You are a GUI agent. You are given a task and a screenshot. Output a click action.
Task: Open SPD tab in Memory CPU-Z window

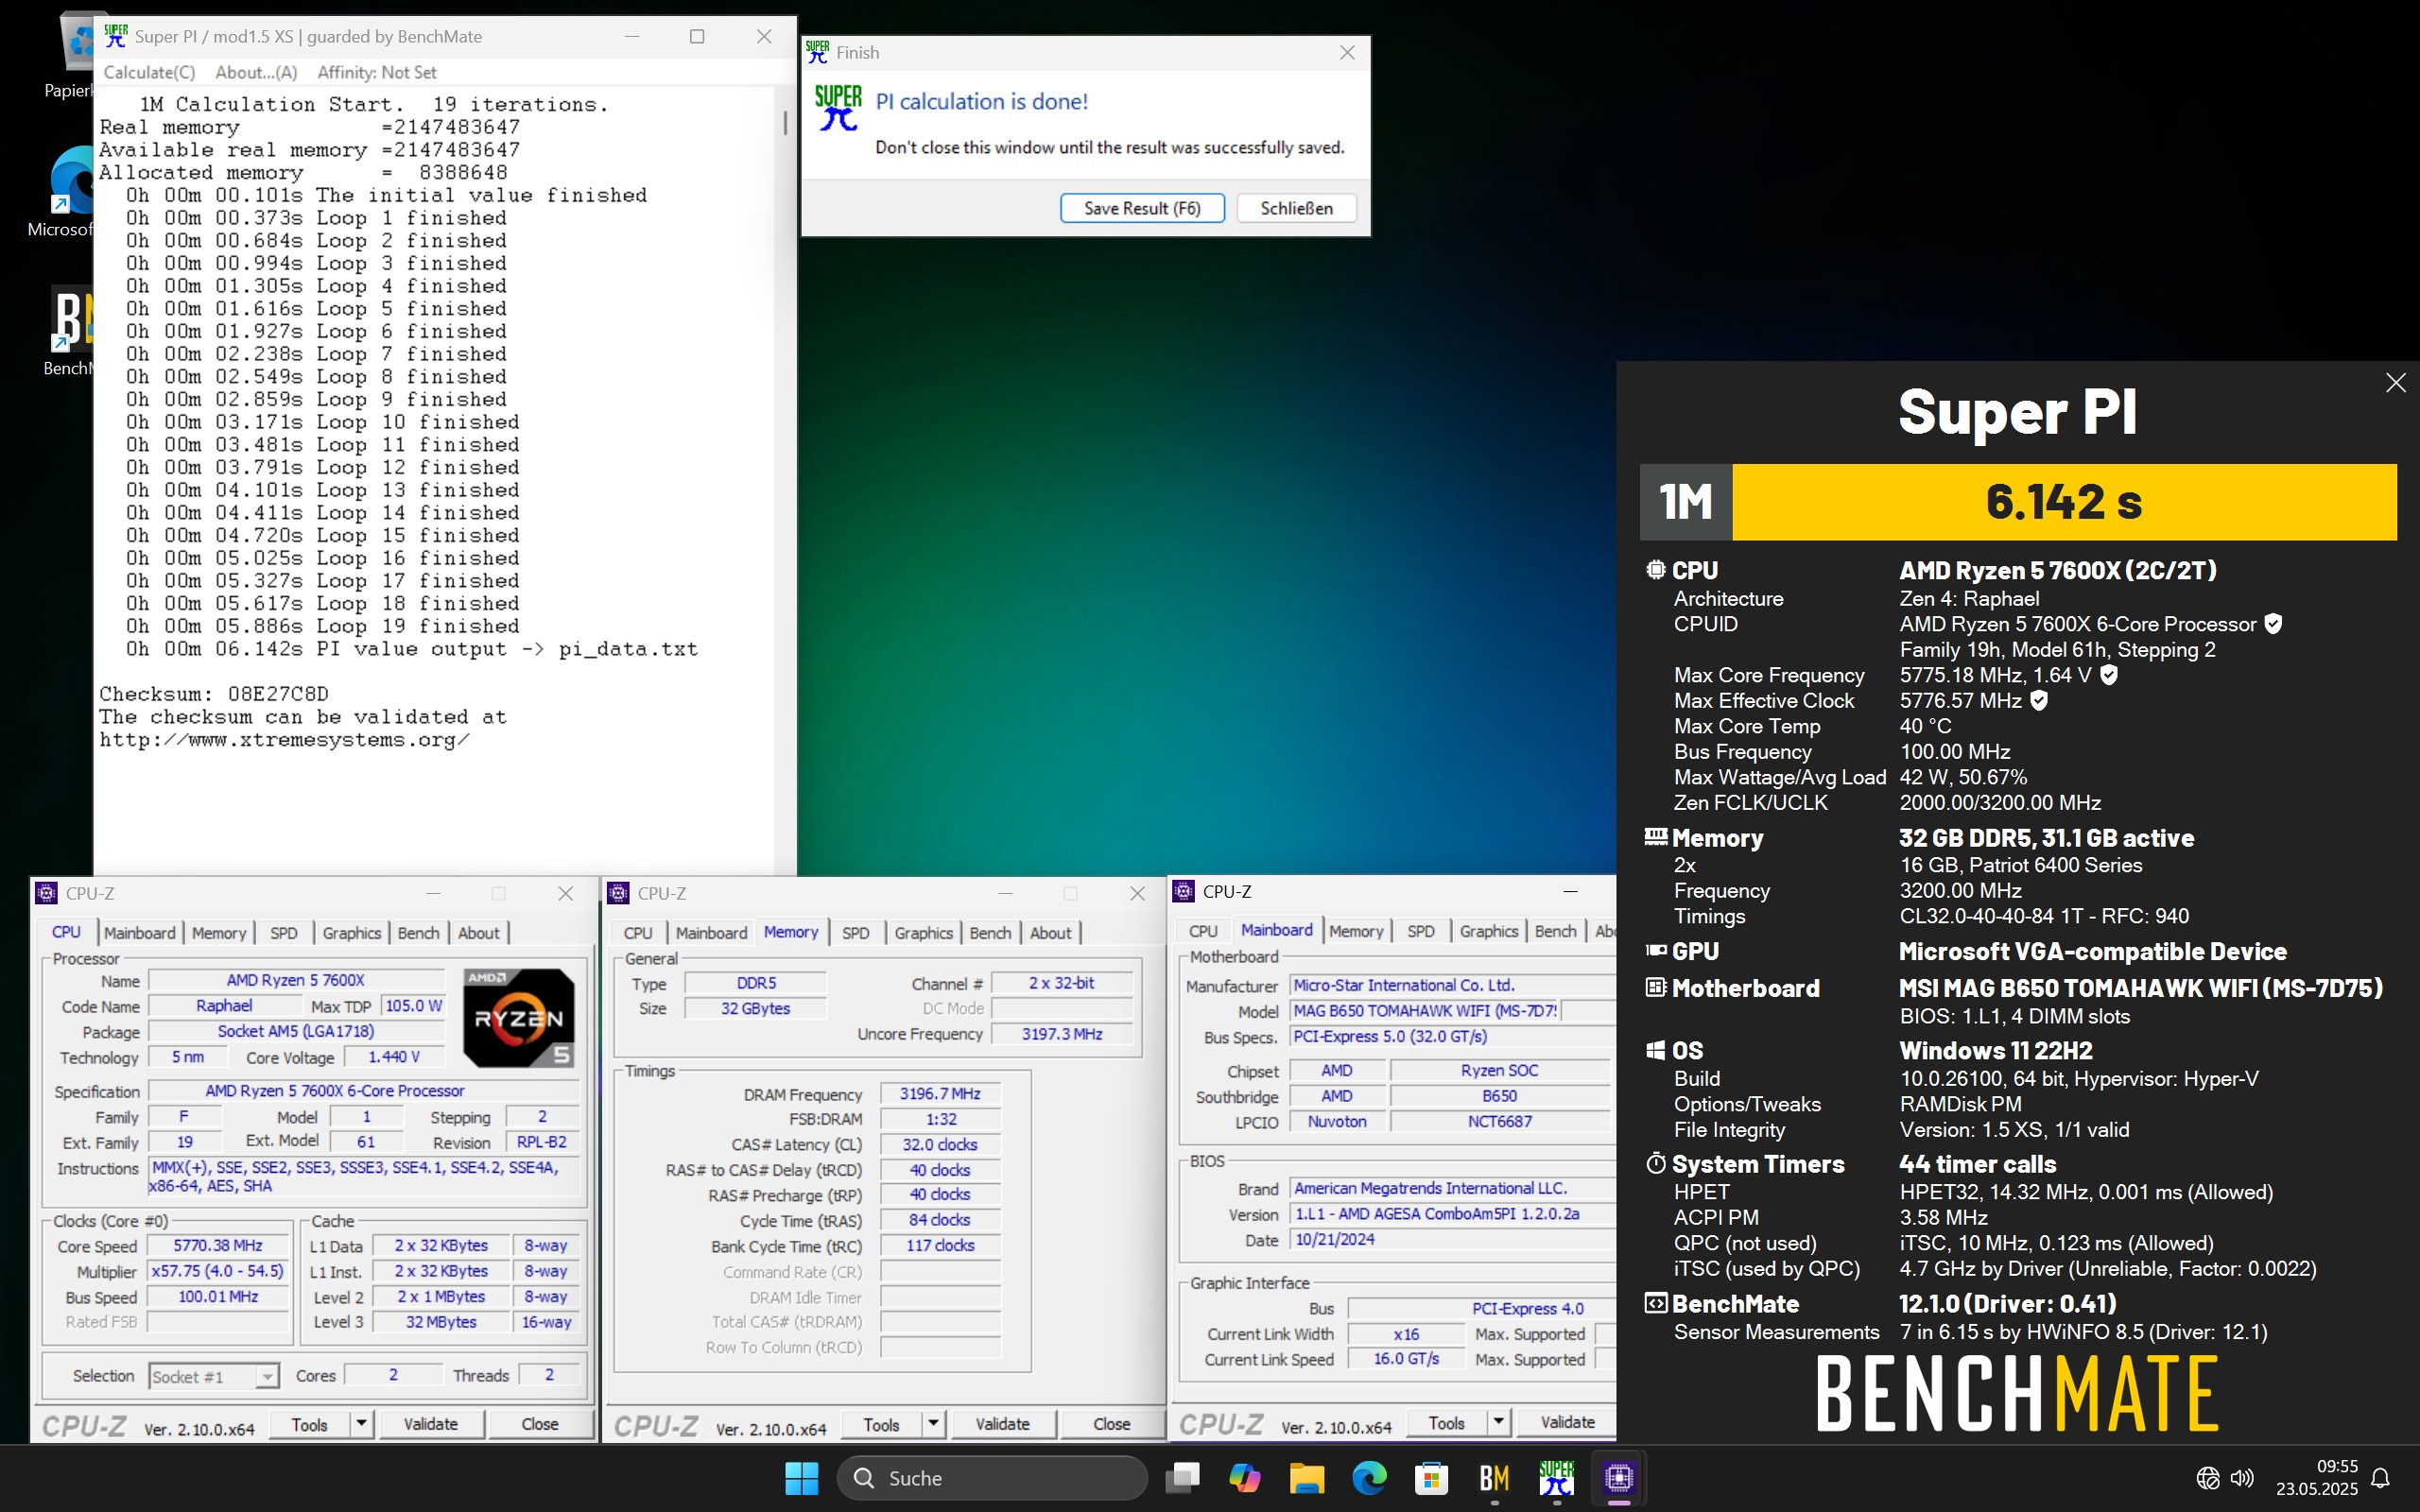[855, 932]
